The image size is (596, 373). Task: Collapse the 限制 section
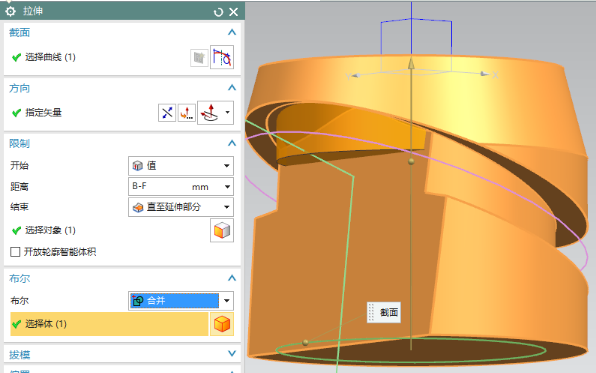232,143
